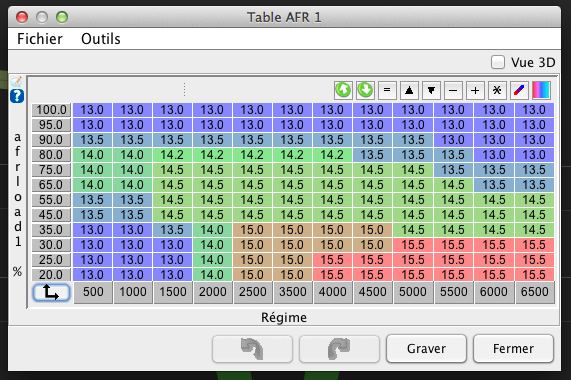This screenshot has height=380, width=571.
Task: Click cell at 100.0 load, 6500 RPM
Action: pos(534,110)
